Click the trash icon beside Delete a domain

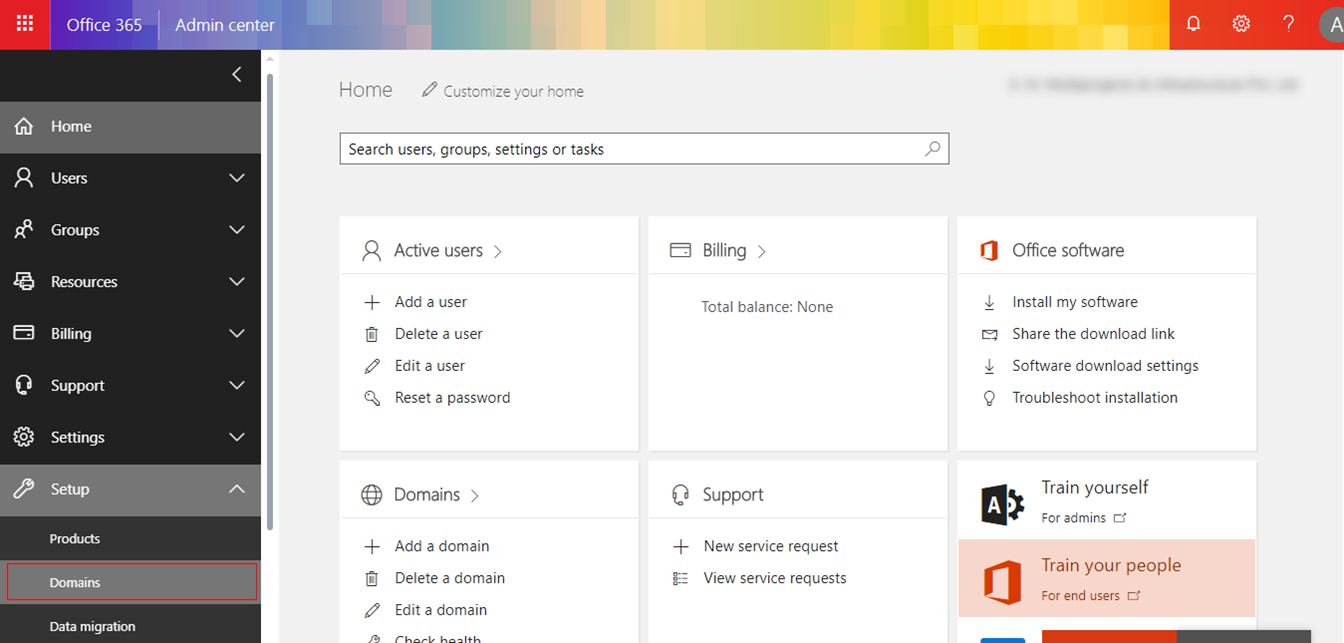372,578
